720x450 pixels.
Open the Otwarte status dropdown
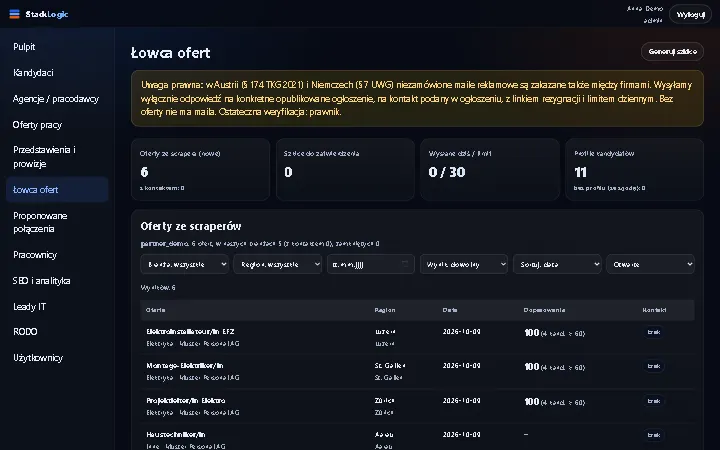pos(650,264)
